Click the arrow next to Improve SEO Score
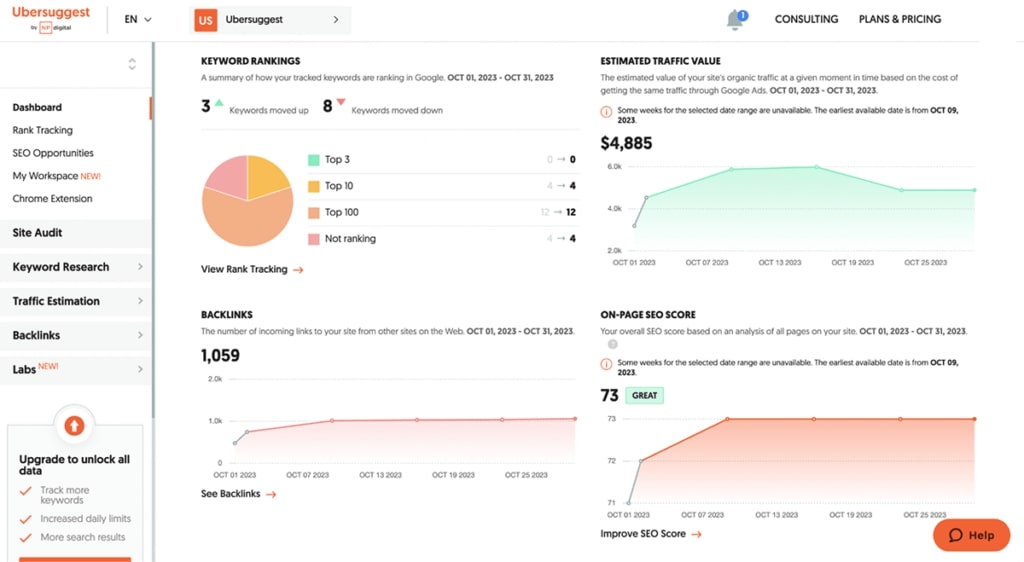This screenshot has width=1024, height=562. coord(697,534)
